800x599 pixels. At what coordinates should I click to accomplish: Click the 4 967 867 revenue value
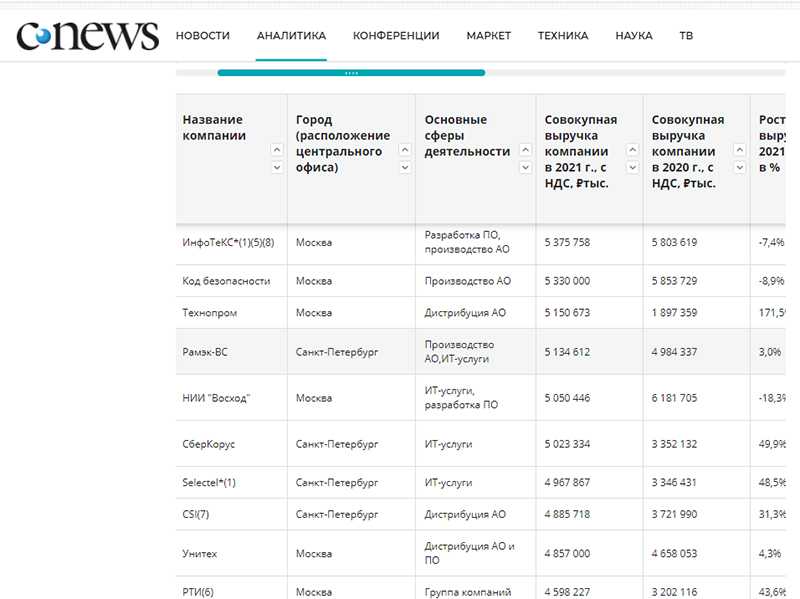[567, 482]
